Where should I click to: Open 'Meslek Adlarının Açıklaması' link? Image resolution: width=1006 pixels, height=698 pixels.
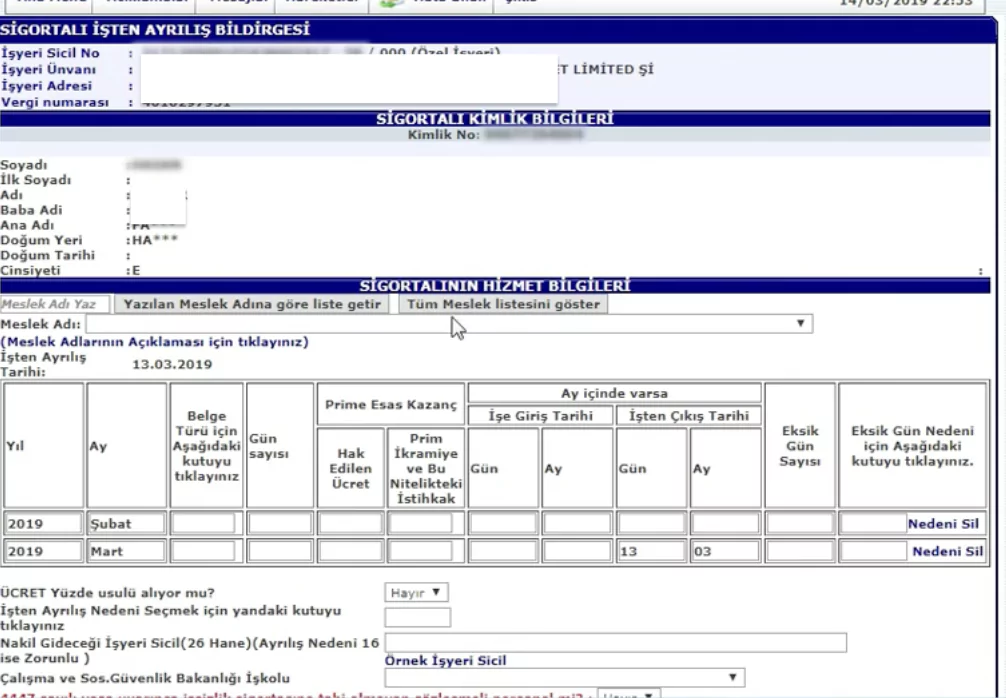coord(154,342)
